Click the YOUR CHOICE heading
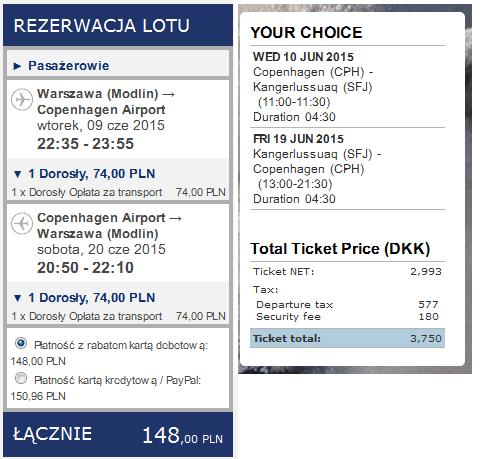Viewport: 482px width, 459px height. click(x=306, y=33)
